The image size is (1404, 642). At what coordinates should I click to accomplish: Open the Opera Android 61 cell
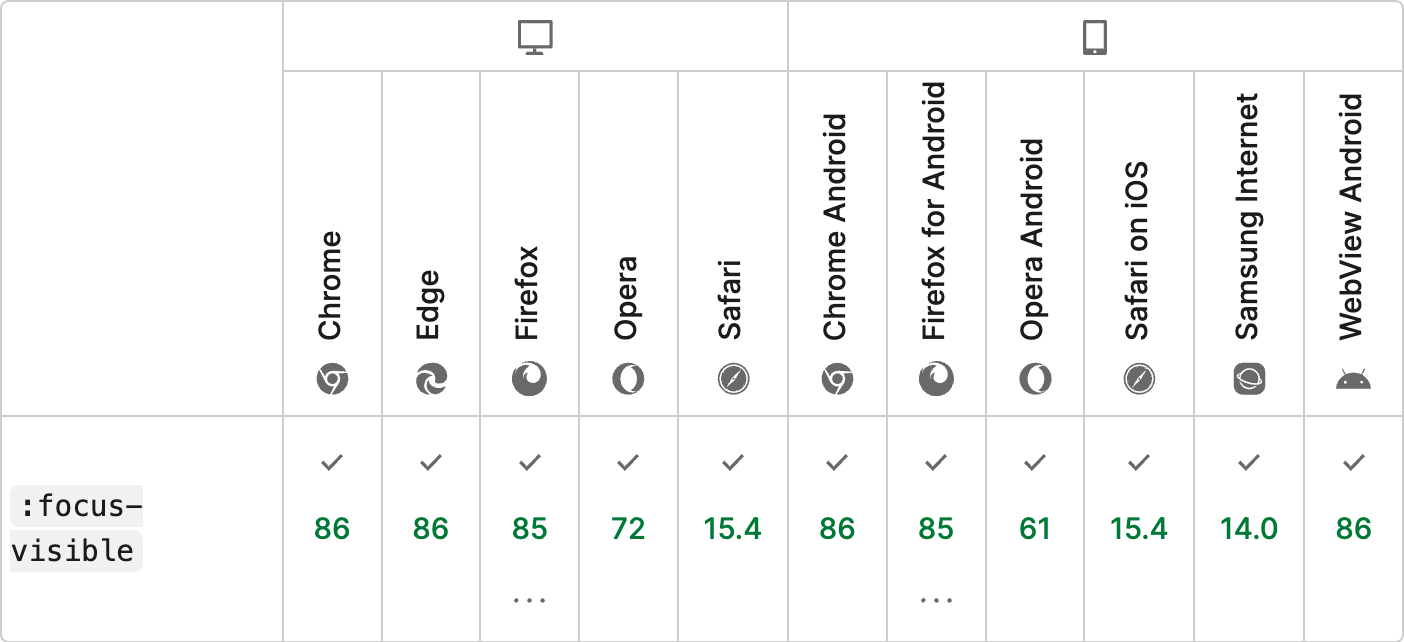1035,528
